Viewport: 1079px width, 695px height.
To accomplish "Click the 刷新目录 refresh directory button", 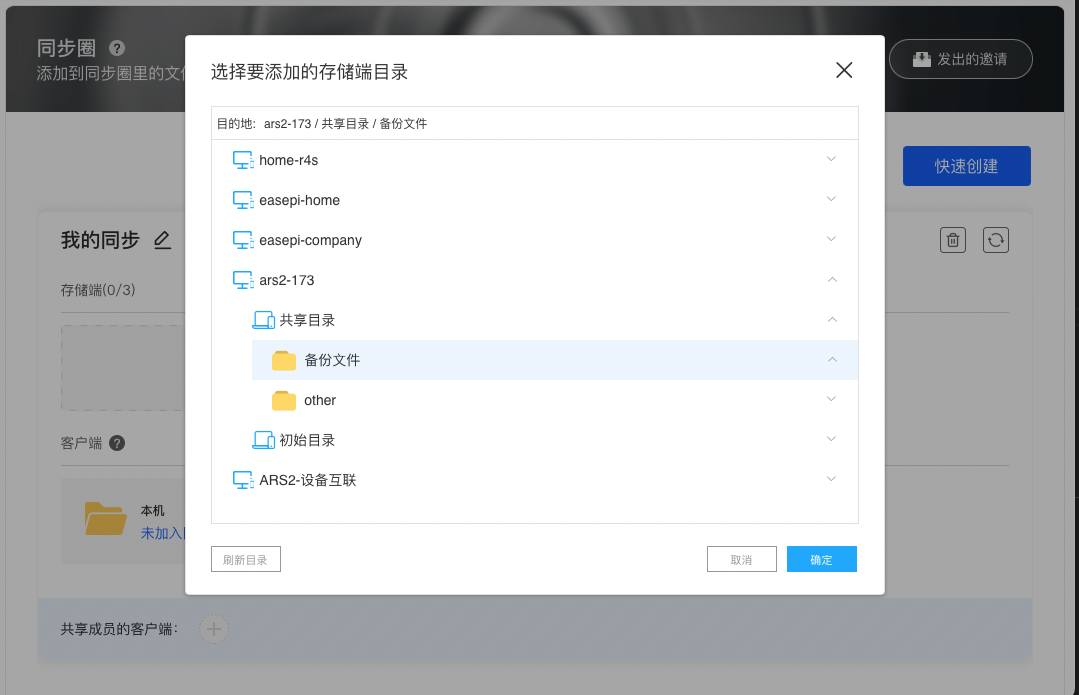I will (246, 559).
